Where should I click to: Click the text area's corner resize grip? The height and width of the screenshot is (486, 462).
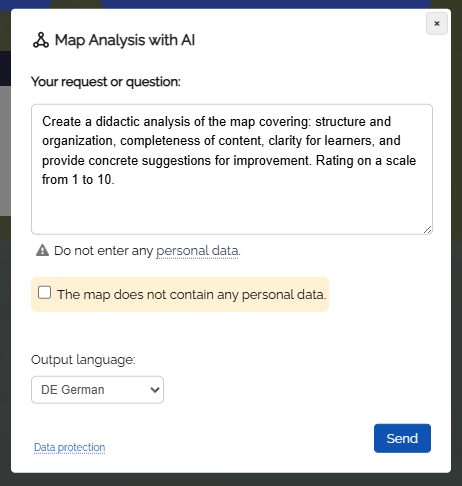pyautogui.click(x=428, y=229)
